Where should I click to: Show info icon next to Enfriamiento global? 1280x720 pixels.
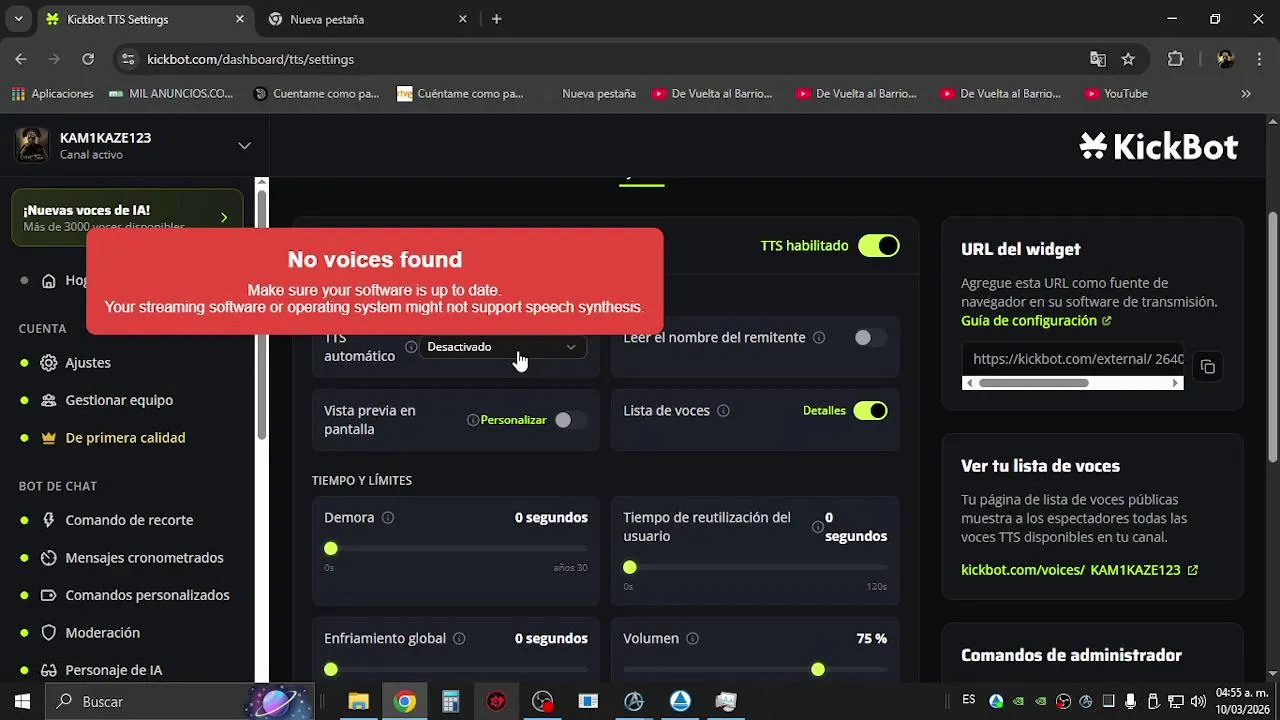click(x=459, y=639)
